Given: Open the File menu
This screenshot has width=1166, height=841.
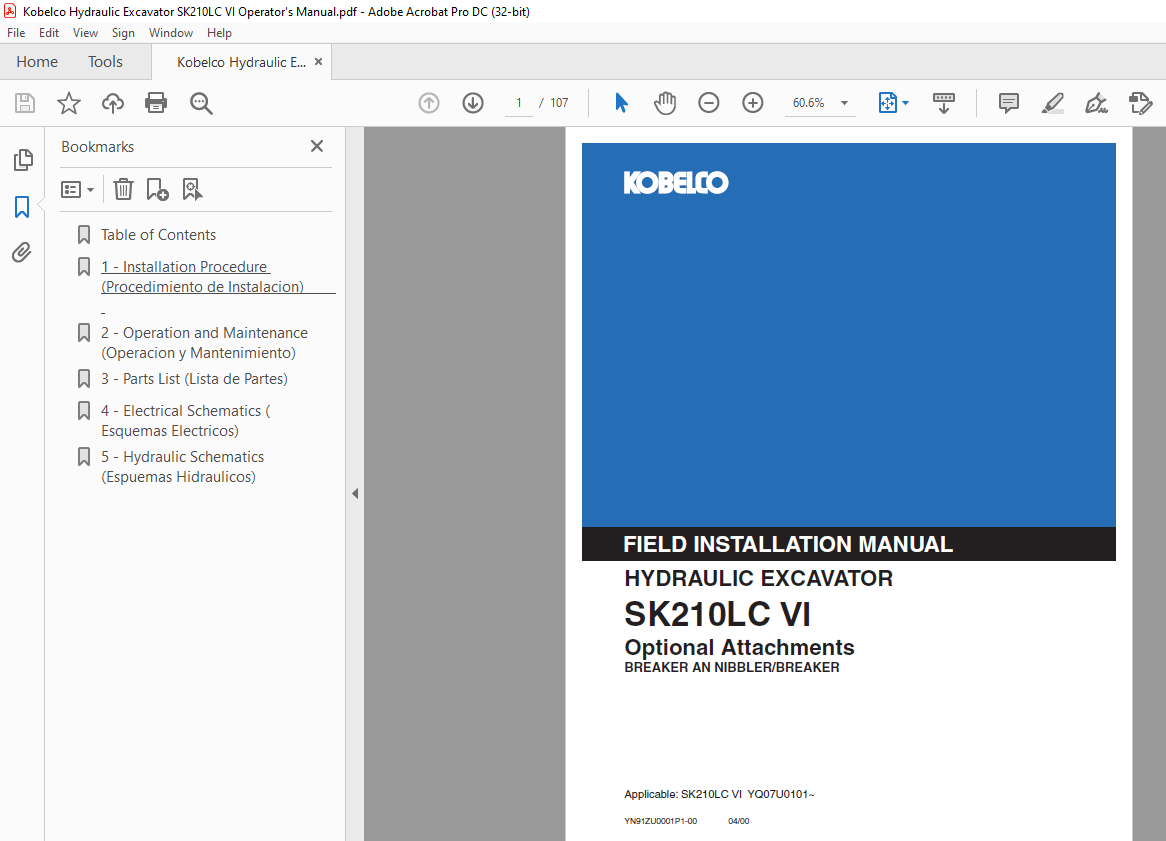Looking at the screenshot, I should point(16,33).
